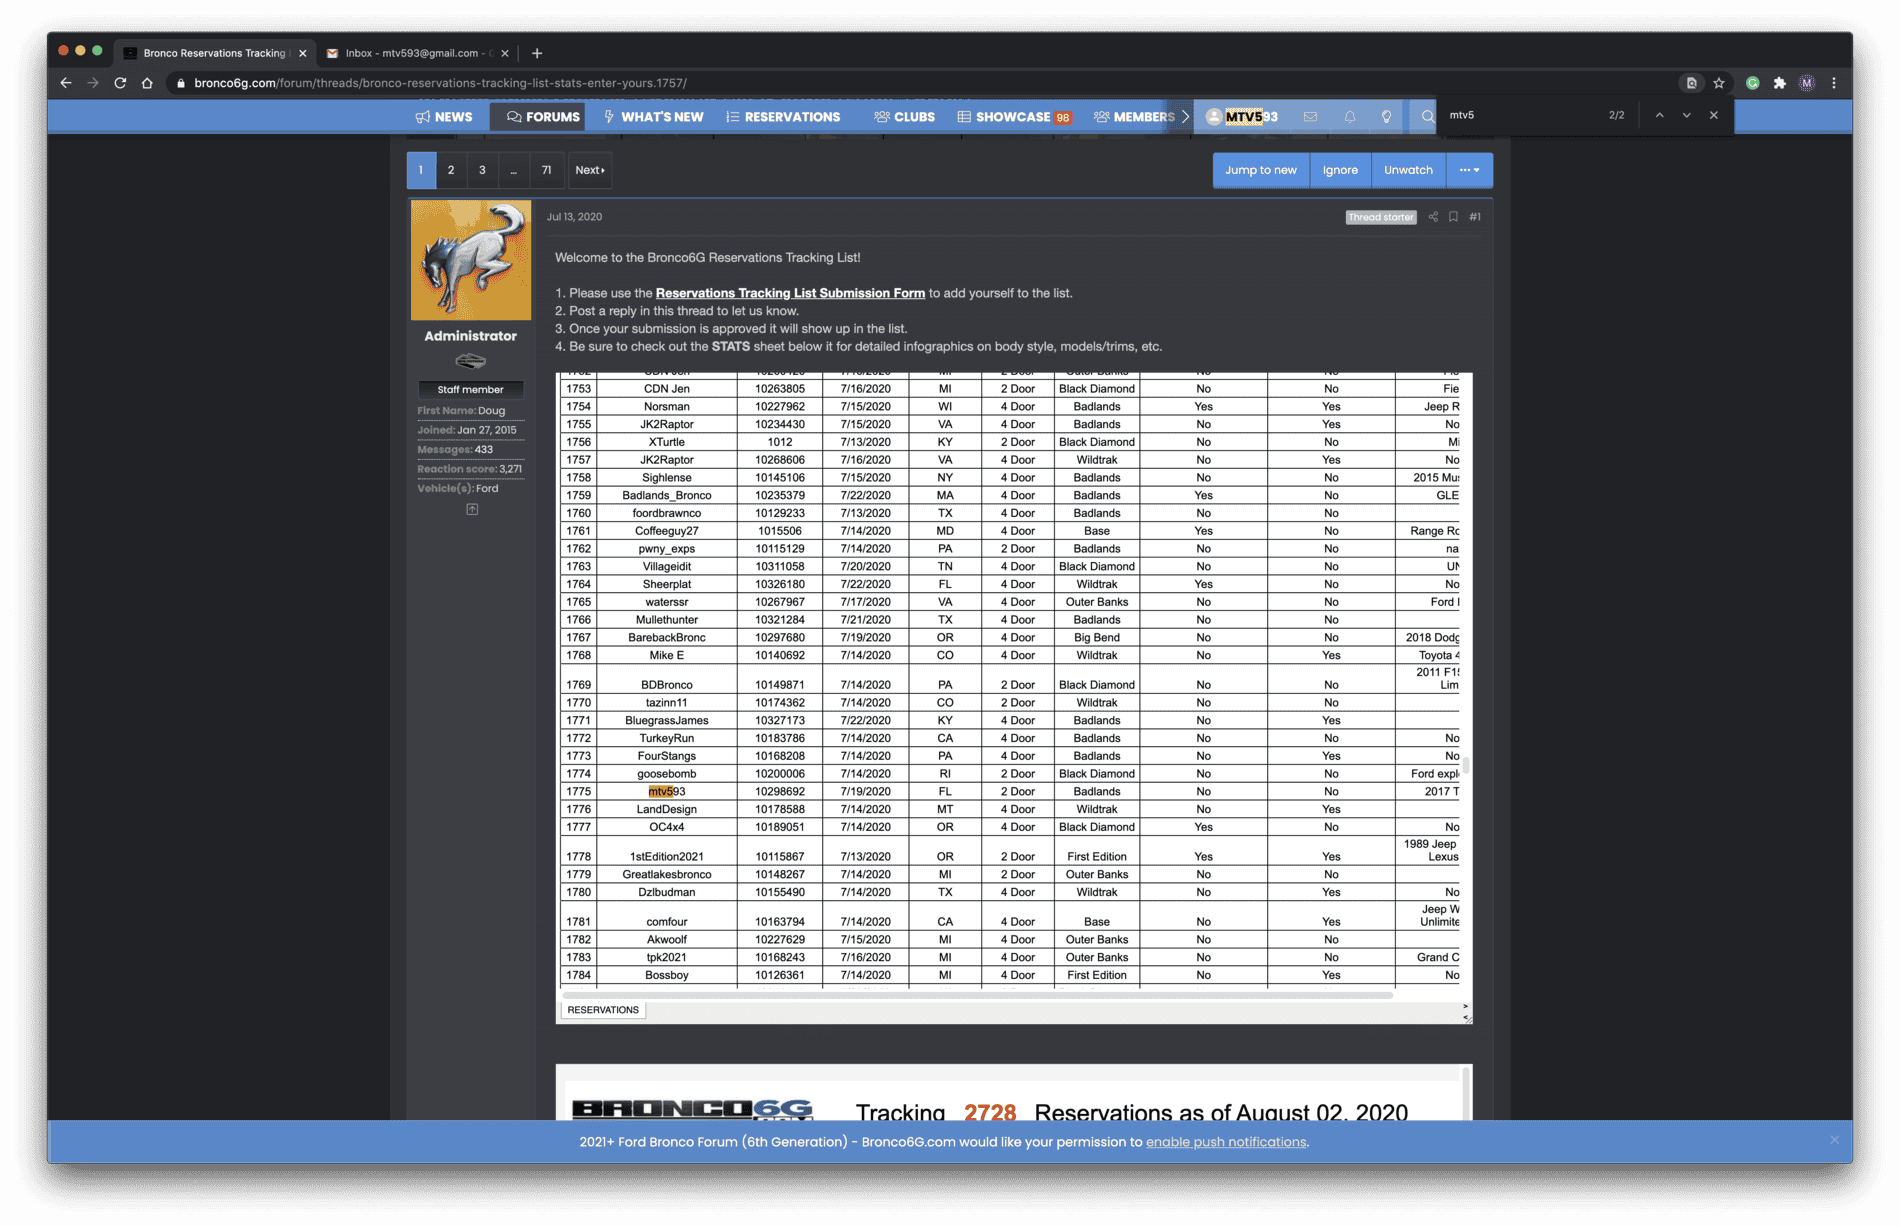The height and width of the screenshot is (1226, 1900).
Task: Open the post permalink #1
Action: (x=1475, y=217)
